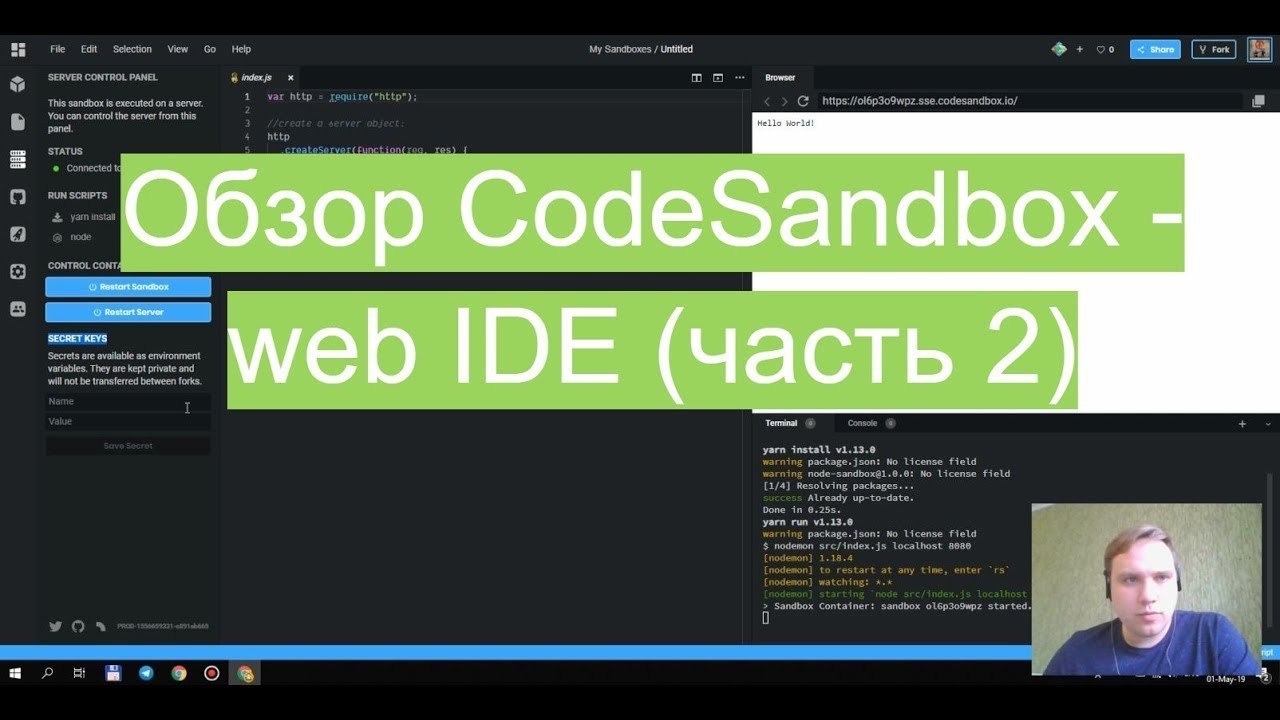Run the yarn install script
1280x720 pixels.
point(84,216)
